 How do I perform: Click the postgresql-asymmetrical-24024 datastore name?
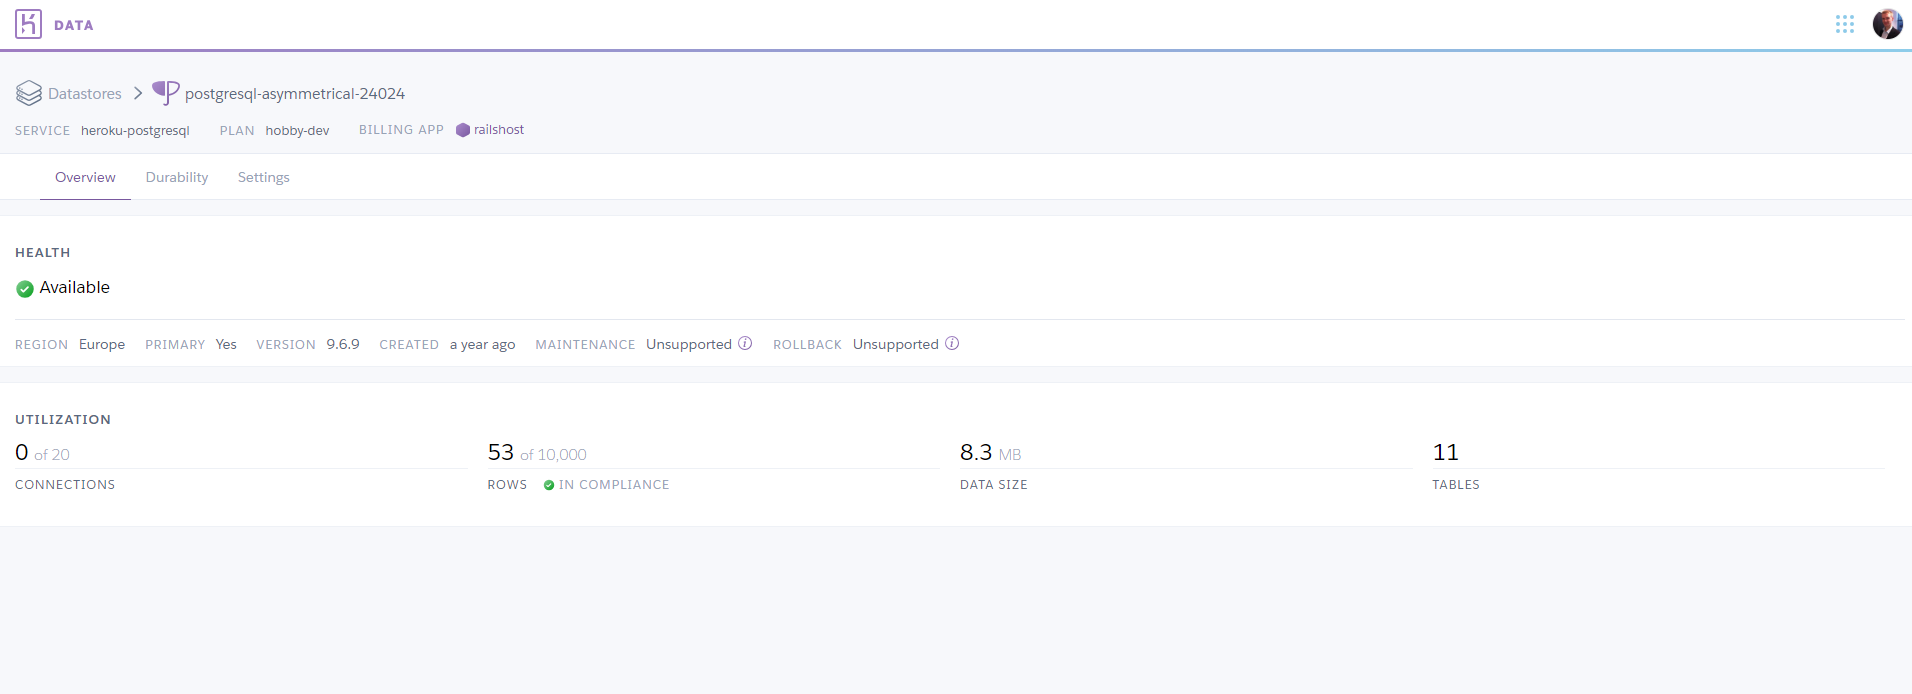tap(295, 93)
